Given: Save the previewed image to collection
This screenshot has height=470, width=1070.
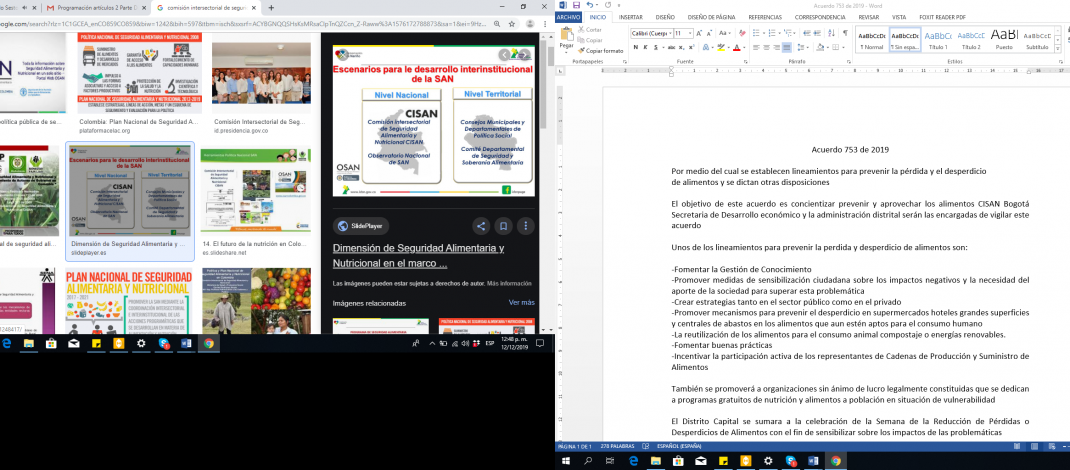Looking at the screenshot, I should click(x=504, y=226).
